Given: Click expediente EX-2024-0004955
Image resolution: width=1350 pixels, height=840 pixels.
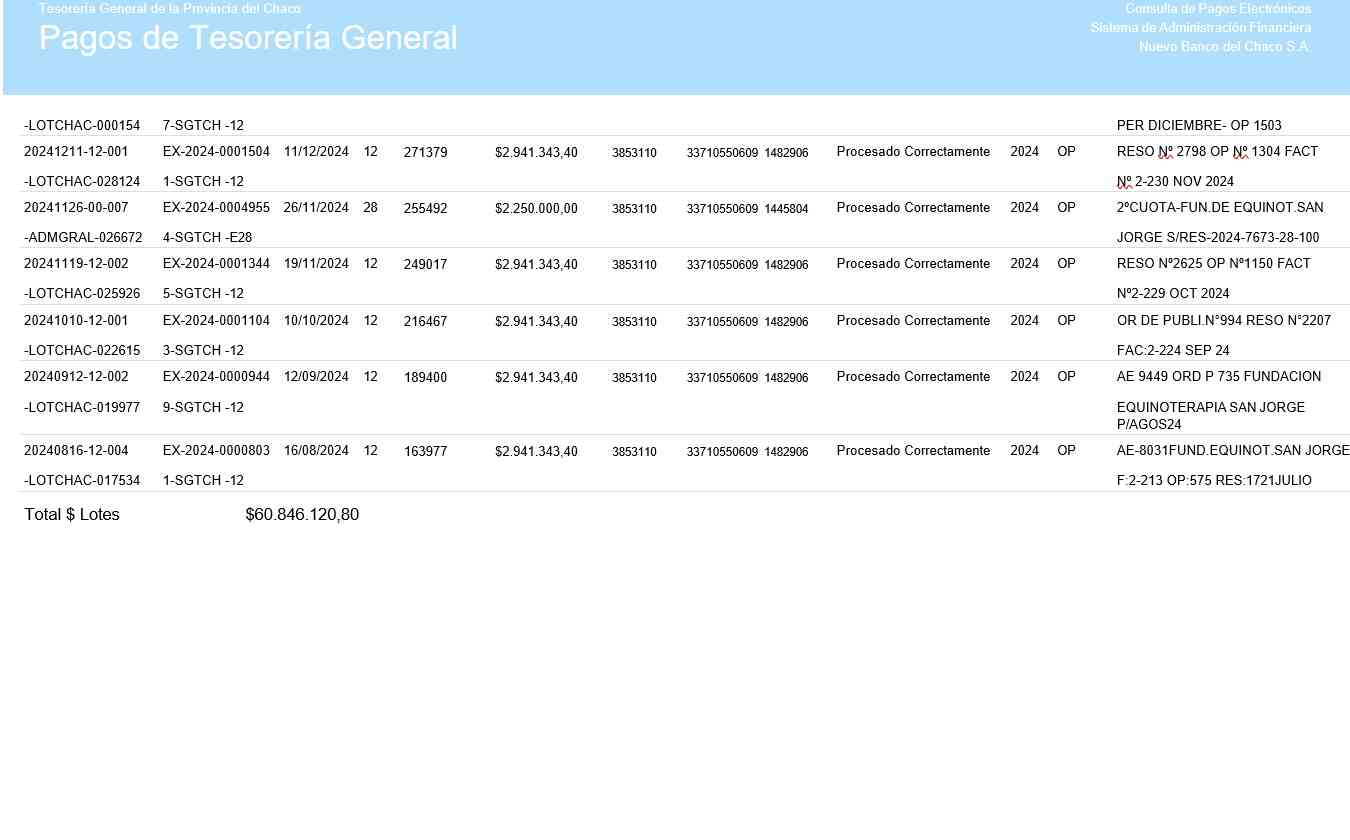Looking at the screenshot, I should pyautogui.click(x=216, y=208).
